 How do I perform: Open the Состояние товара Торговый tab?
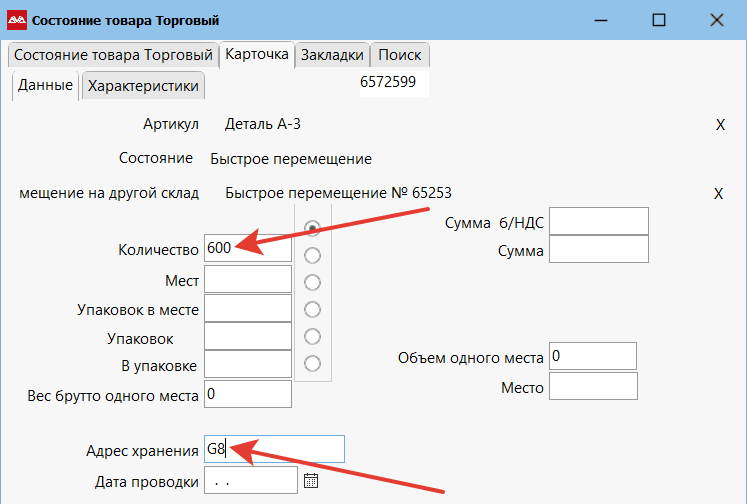112,55
